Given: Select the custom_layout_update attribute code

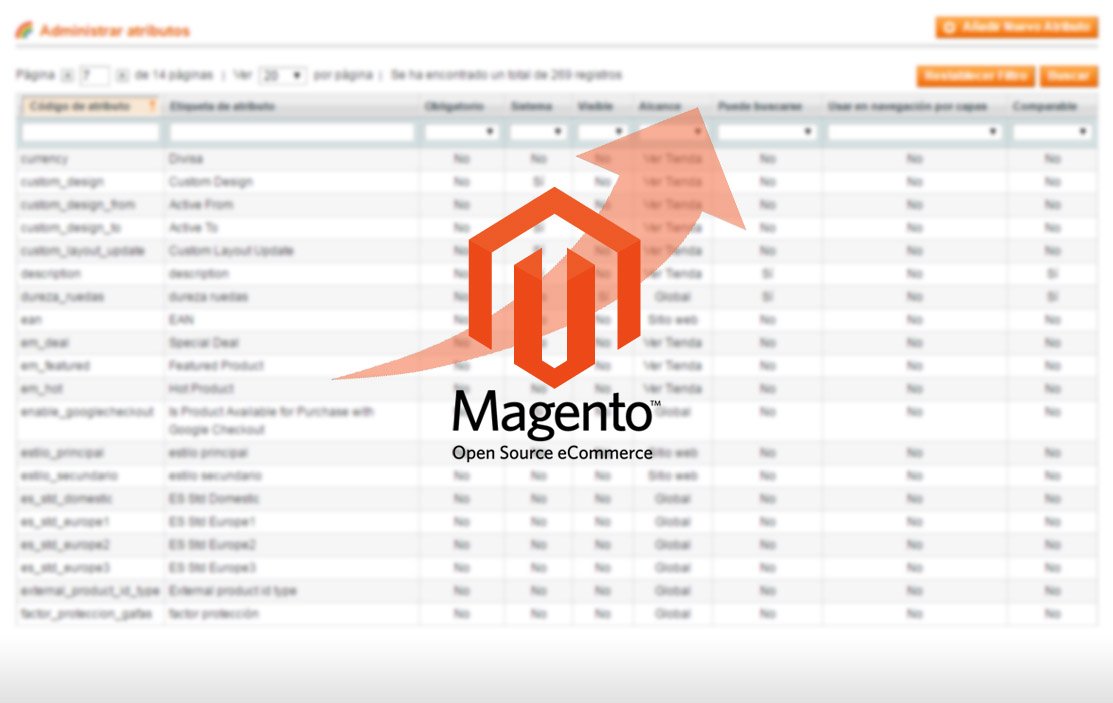Looking at the screenshot, I should tap(83, 251).
